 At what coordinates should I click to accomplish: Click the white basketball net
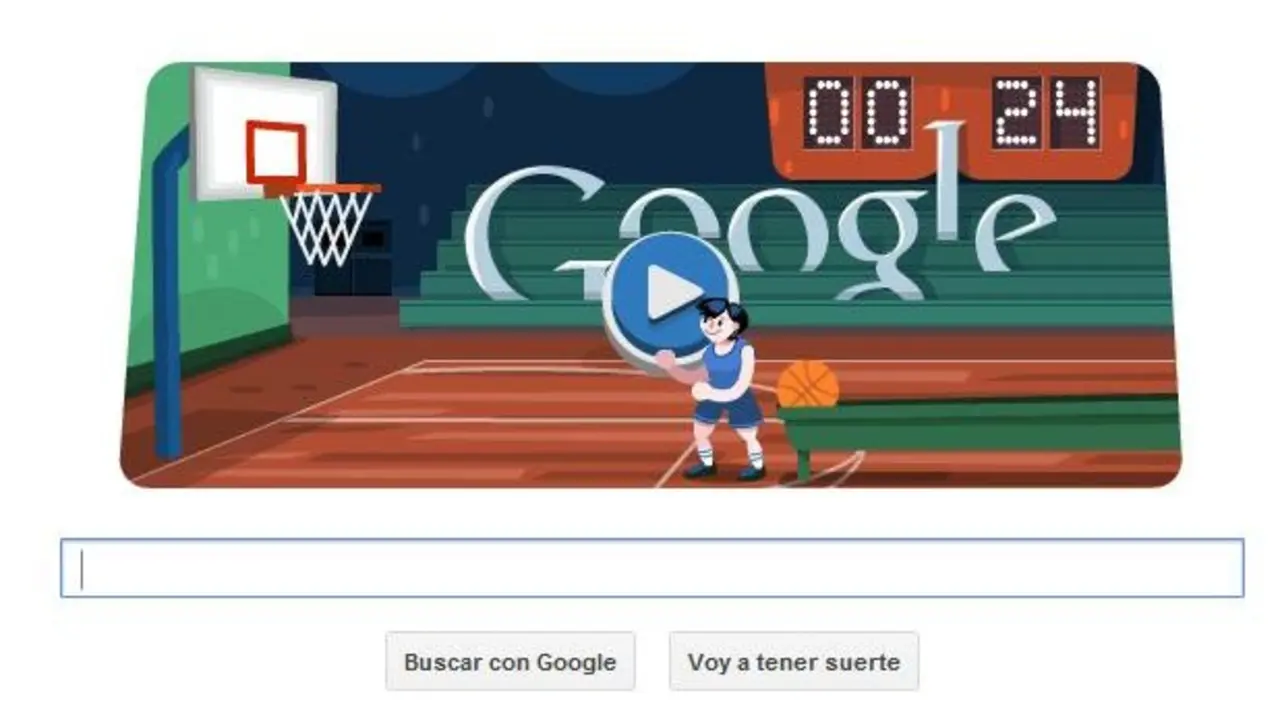(326, 228)
